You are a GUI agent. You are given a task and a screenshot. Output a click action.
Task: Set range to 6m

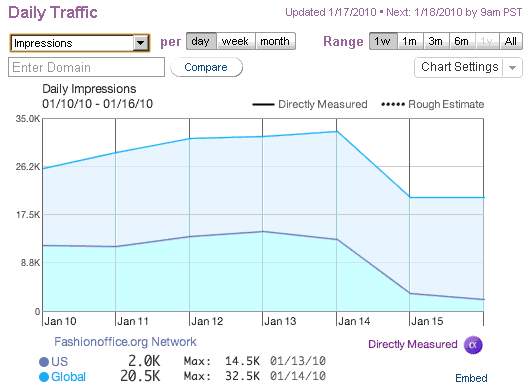pos(462,41)
